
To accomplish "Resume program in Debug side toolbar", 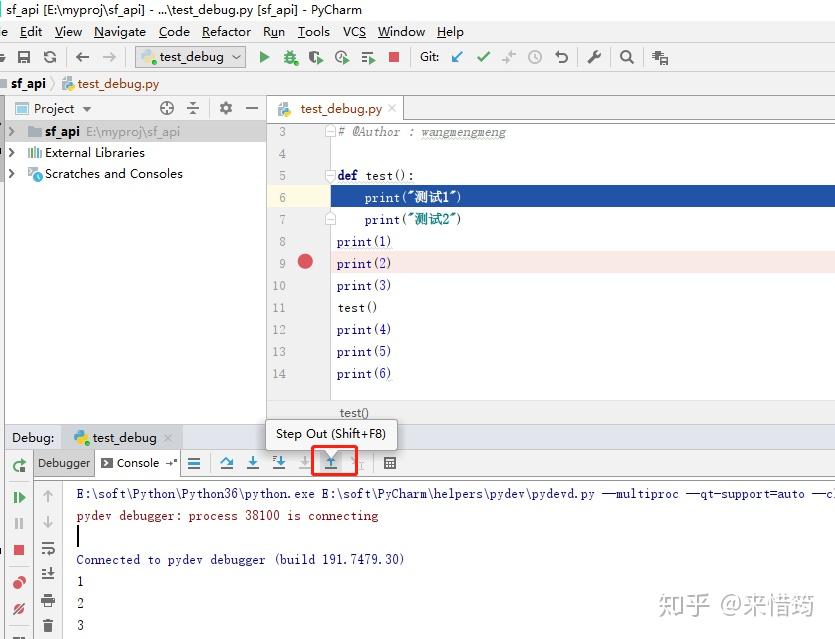I will click(19, 497).
